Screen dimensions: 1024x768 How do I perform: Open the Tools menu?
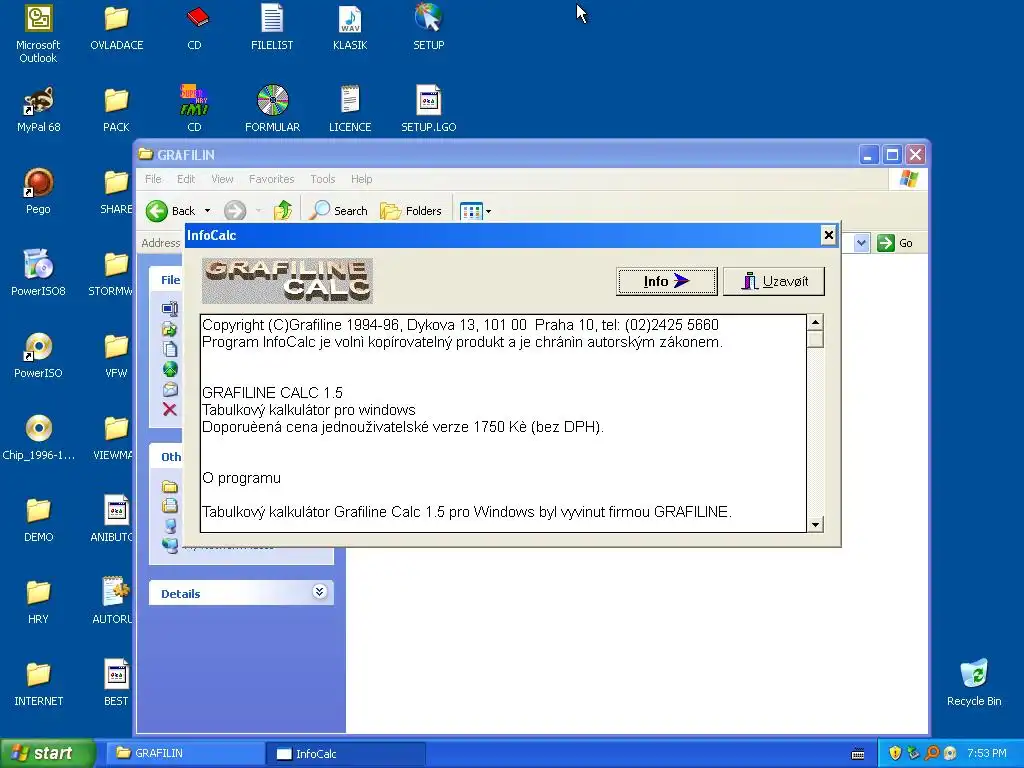pyautogui.click(x=323, y=179)
